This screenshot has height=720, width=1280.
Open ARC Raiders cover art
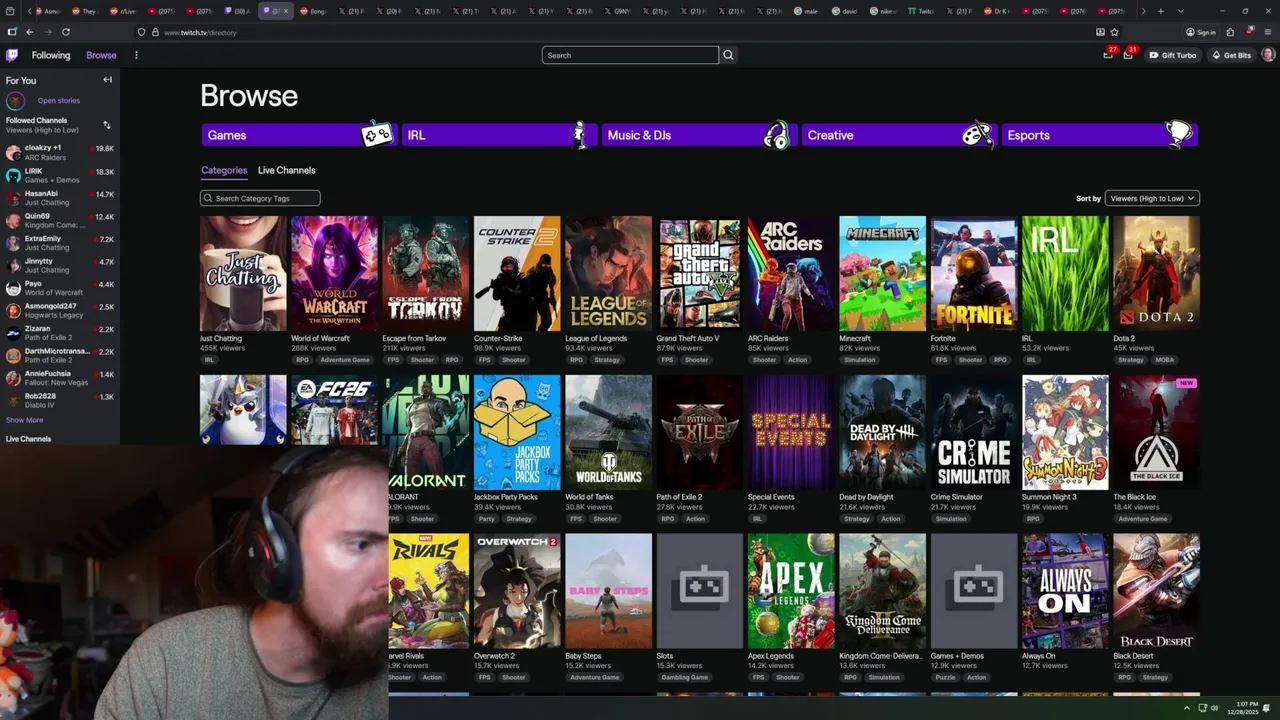point(791,273)
